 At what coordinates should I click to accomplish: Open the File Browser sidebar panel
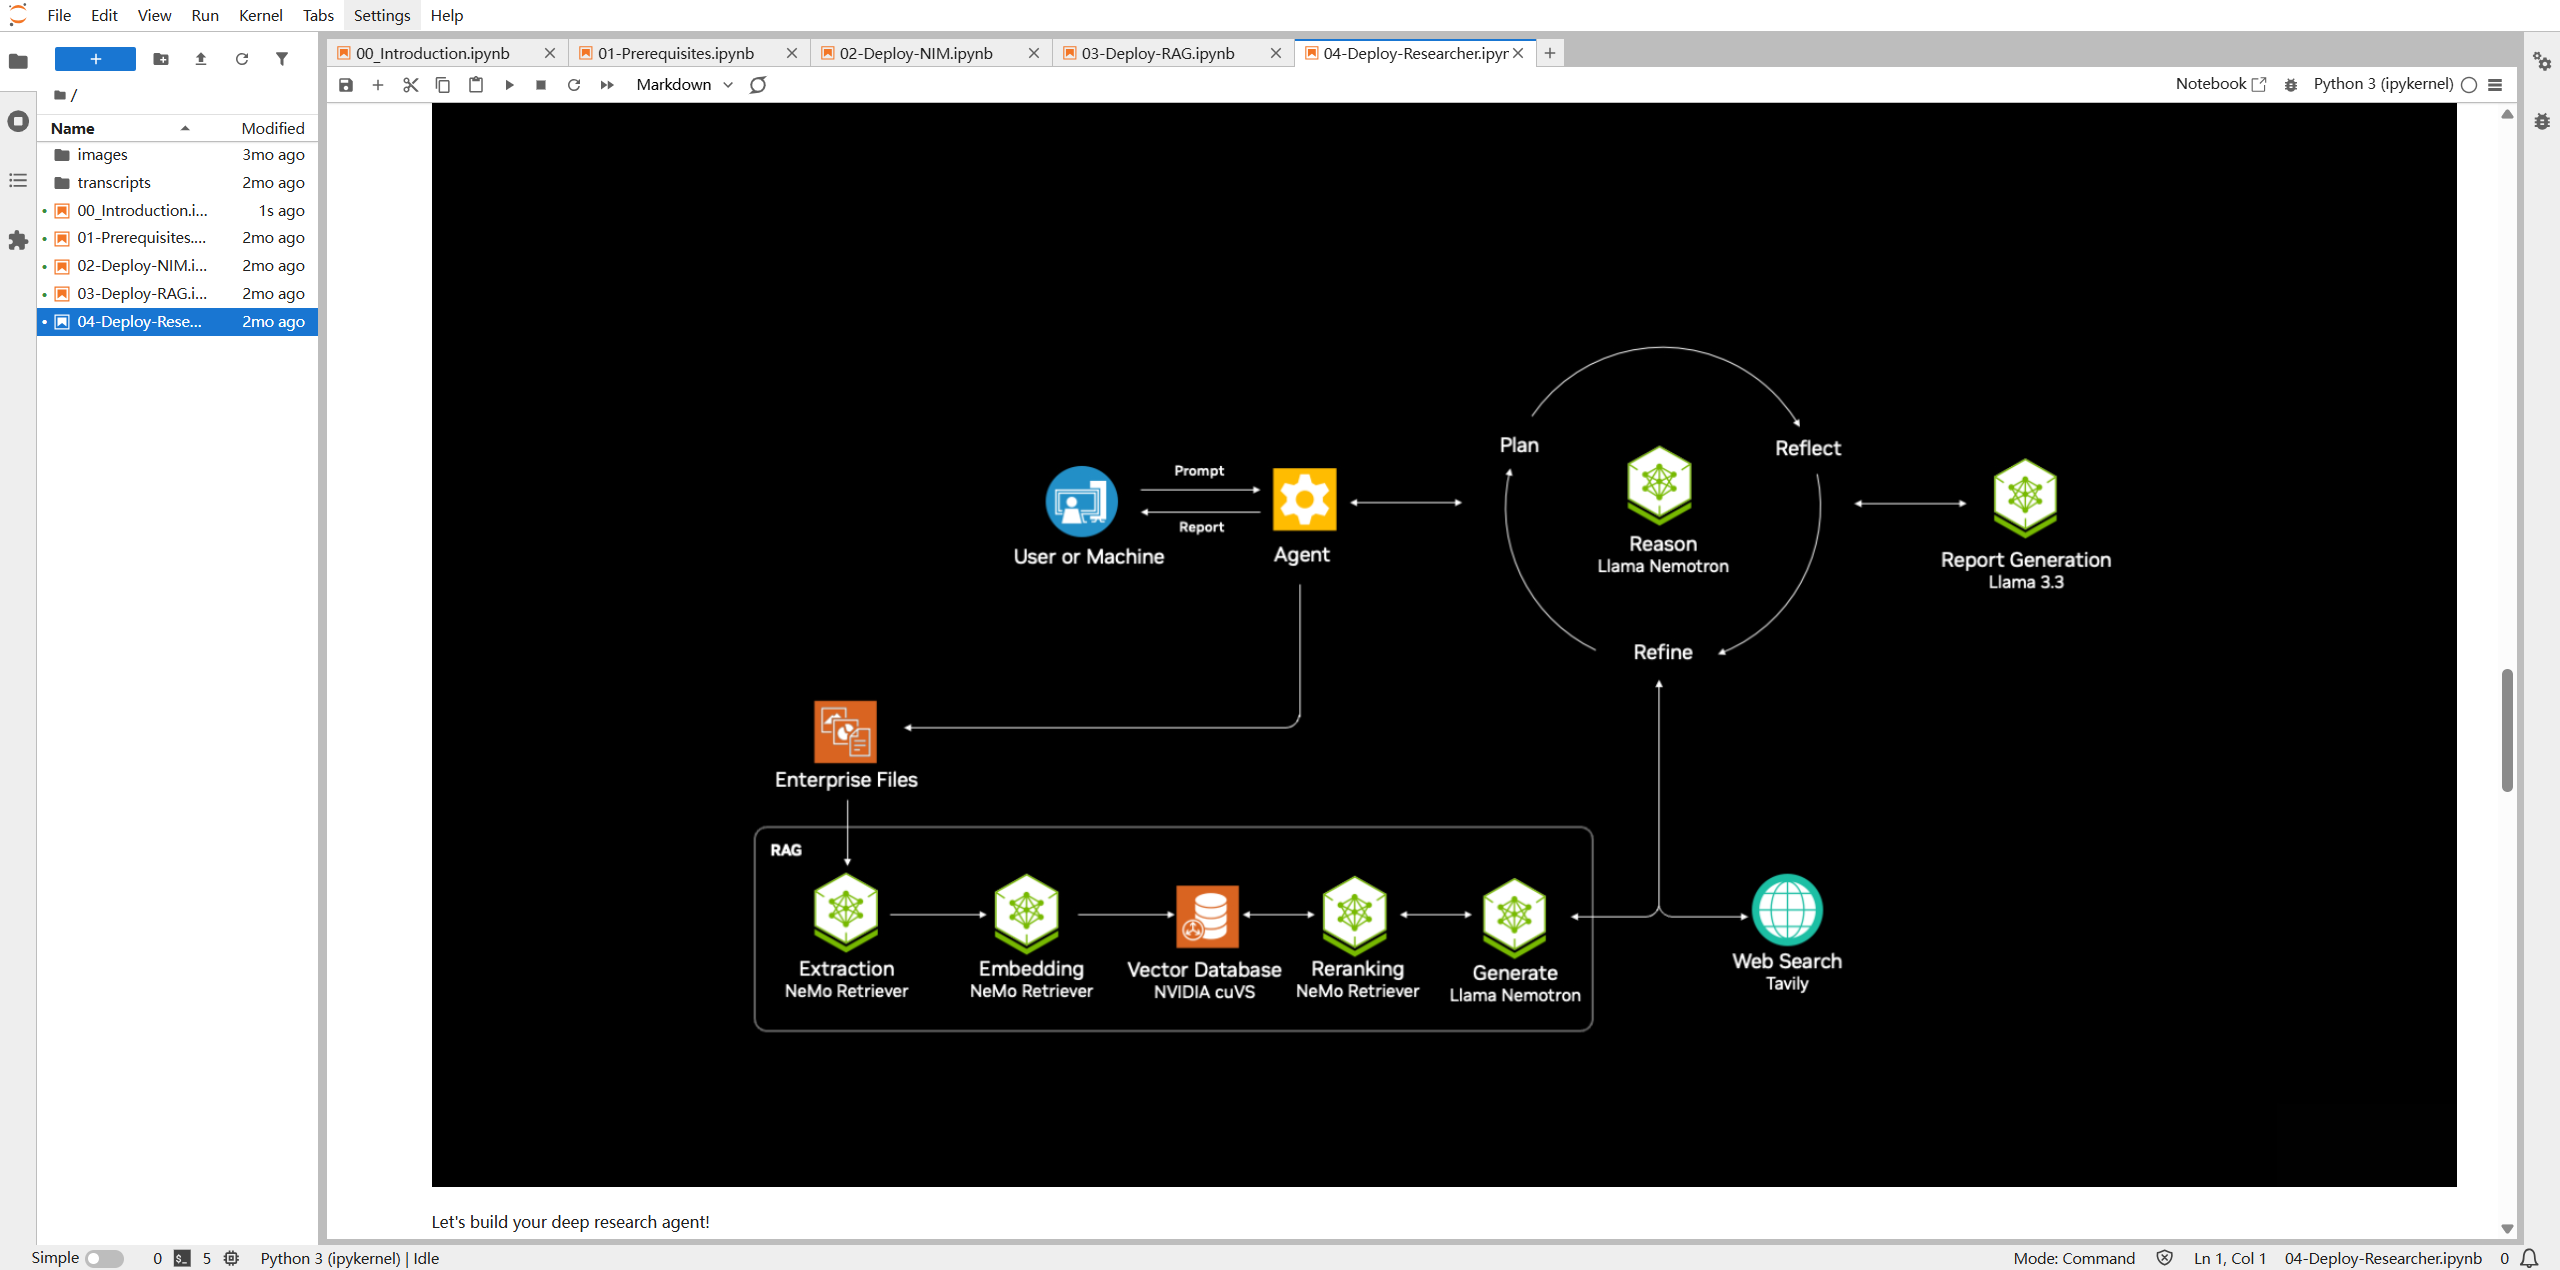18,61
